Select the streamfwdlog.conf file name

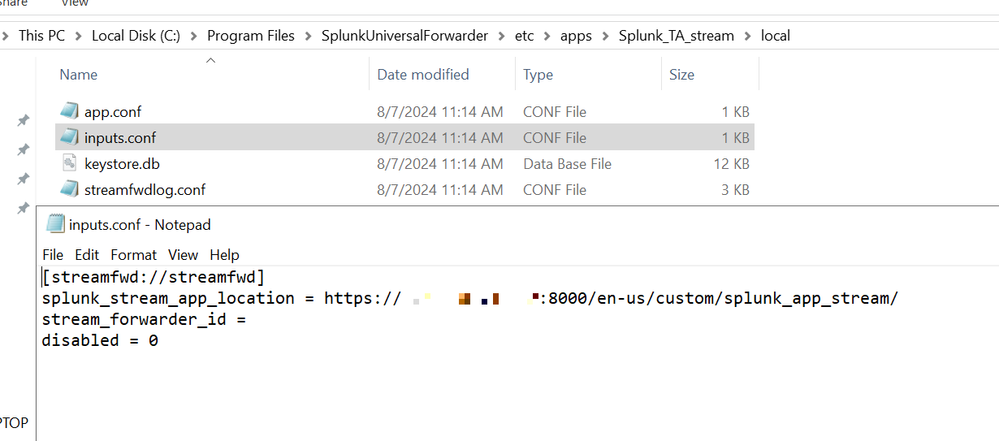[x=145, y=190]
